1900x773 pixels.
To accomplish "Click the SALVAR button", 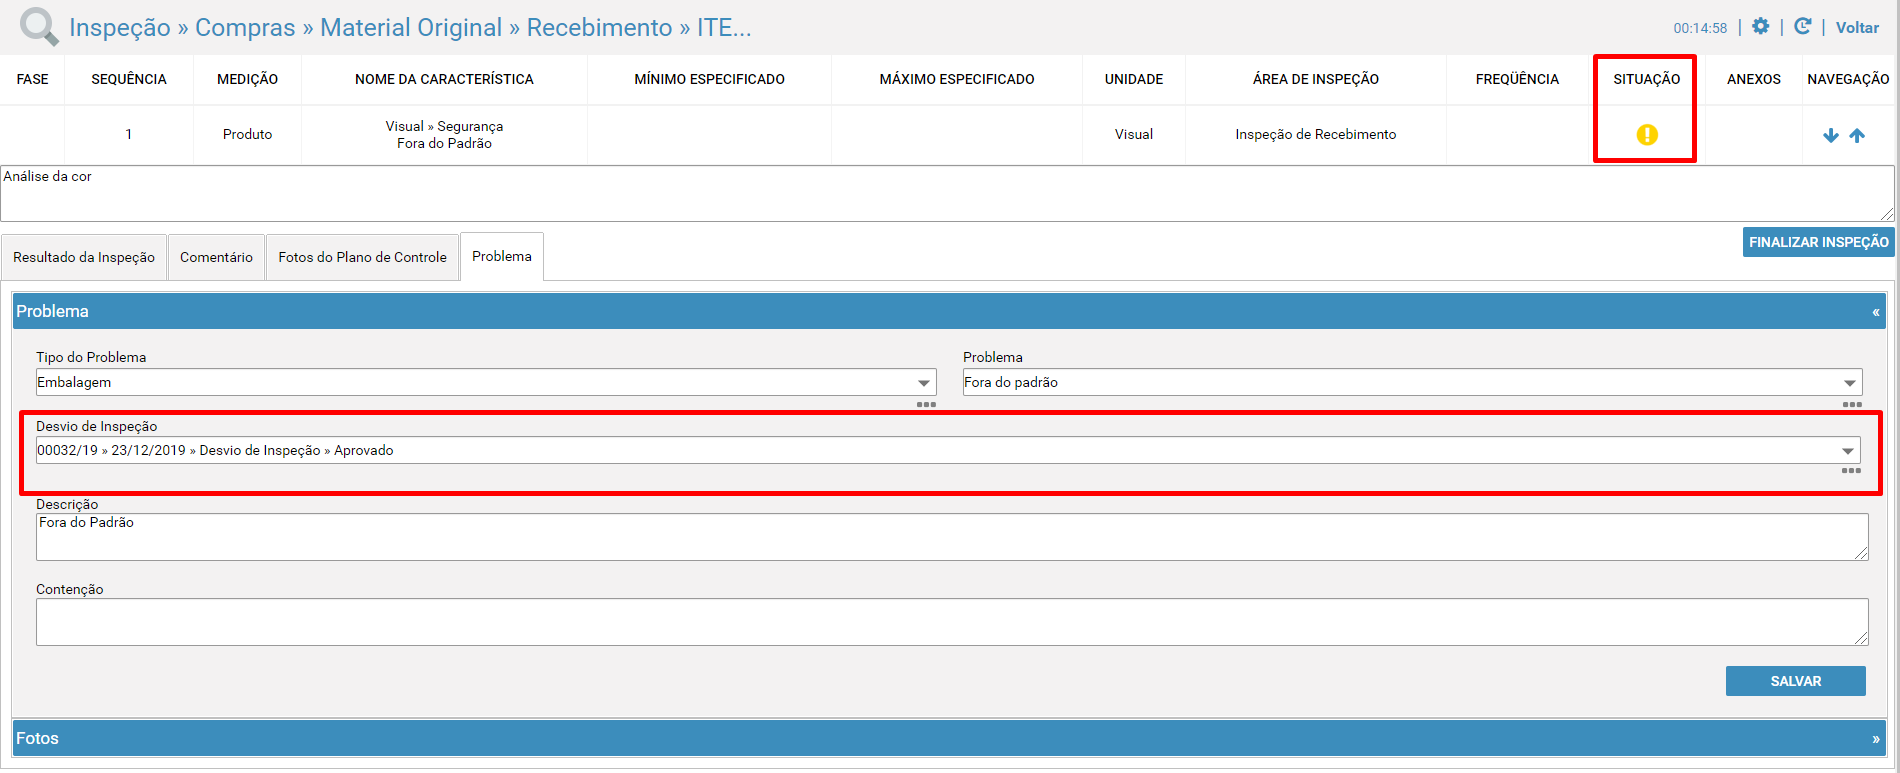I will tap(1796, 681).
